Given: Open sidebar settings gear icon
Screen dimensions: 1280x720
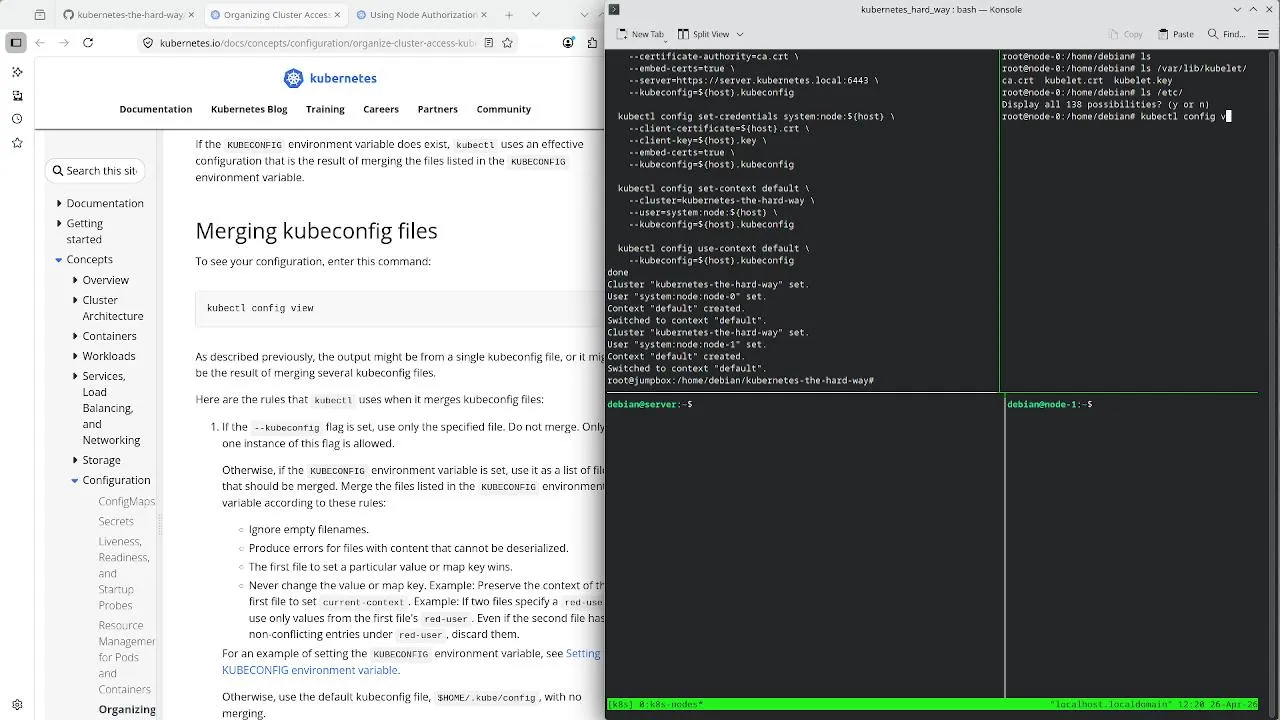Looking at the screenshot, I should pyautogui.click(x=17, y=704).
